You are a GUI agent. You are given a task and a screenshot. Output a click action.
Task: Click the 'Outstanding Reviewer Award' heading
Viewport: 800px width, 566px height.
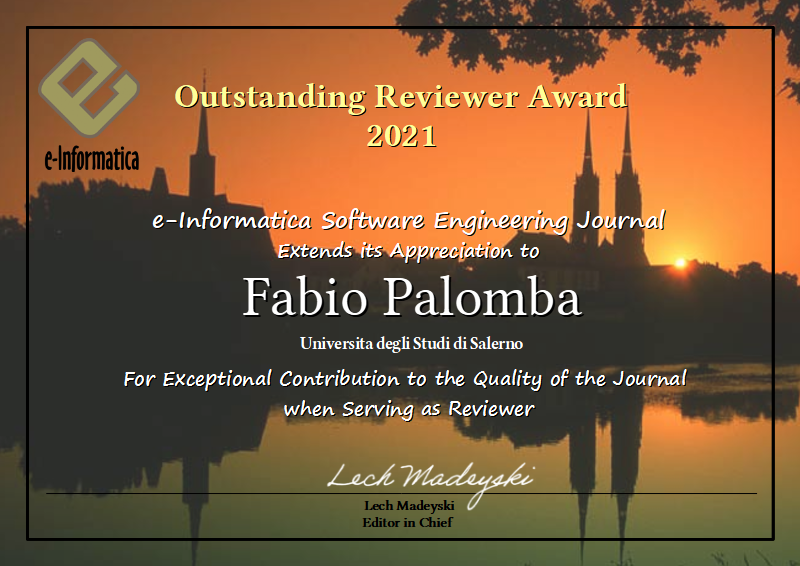click(401, 96)
